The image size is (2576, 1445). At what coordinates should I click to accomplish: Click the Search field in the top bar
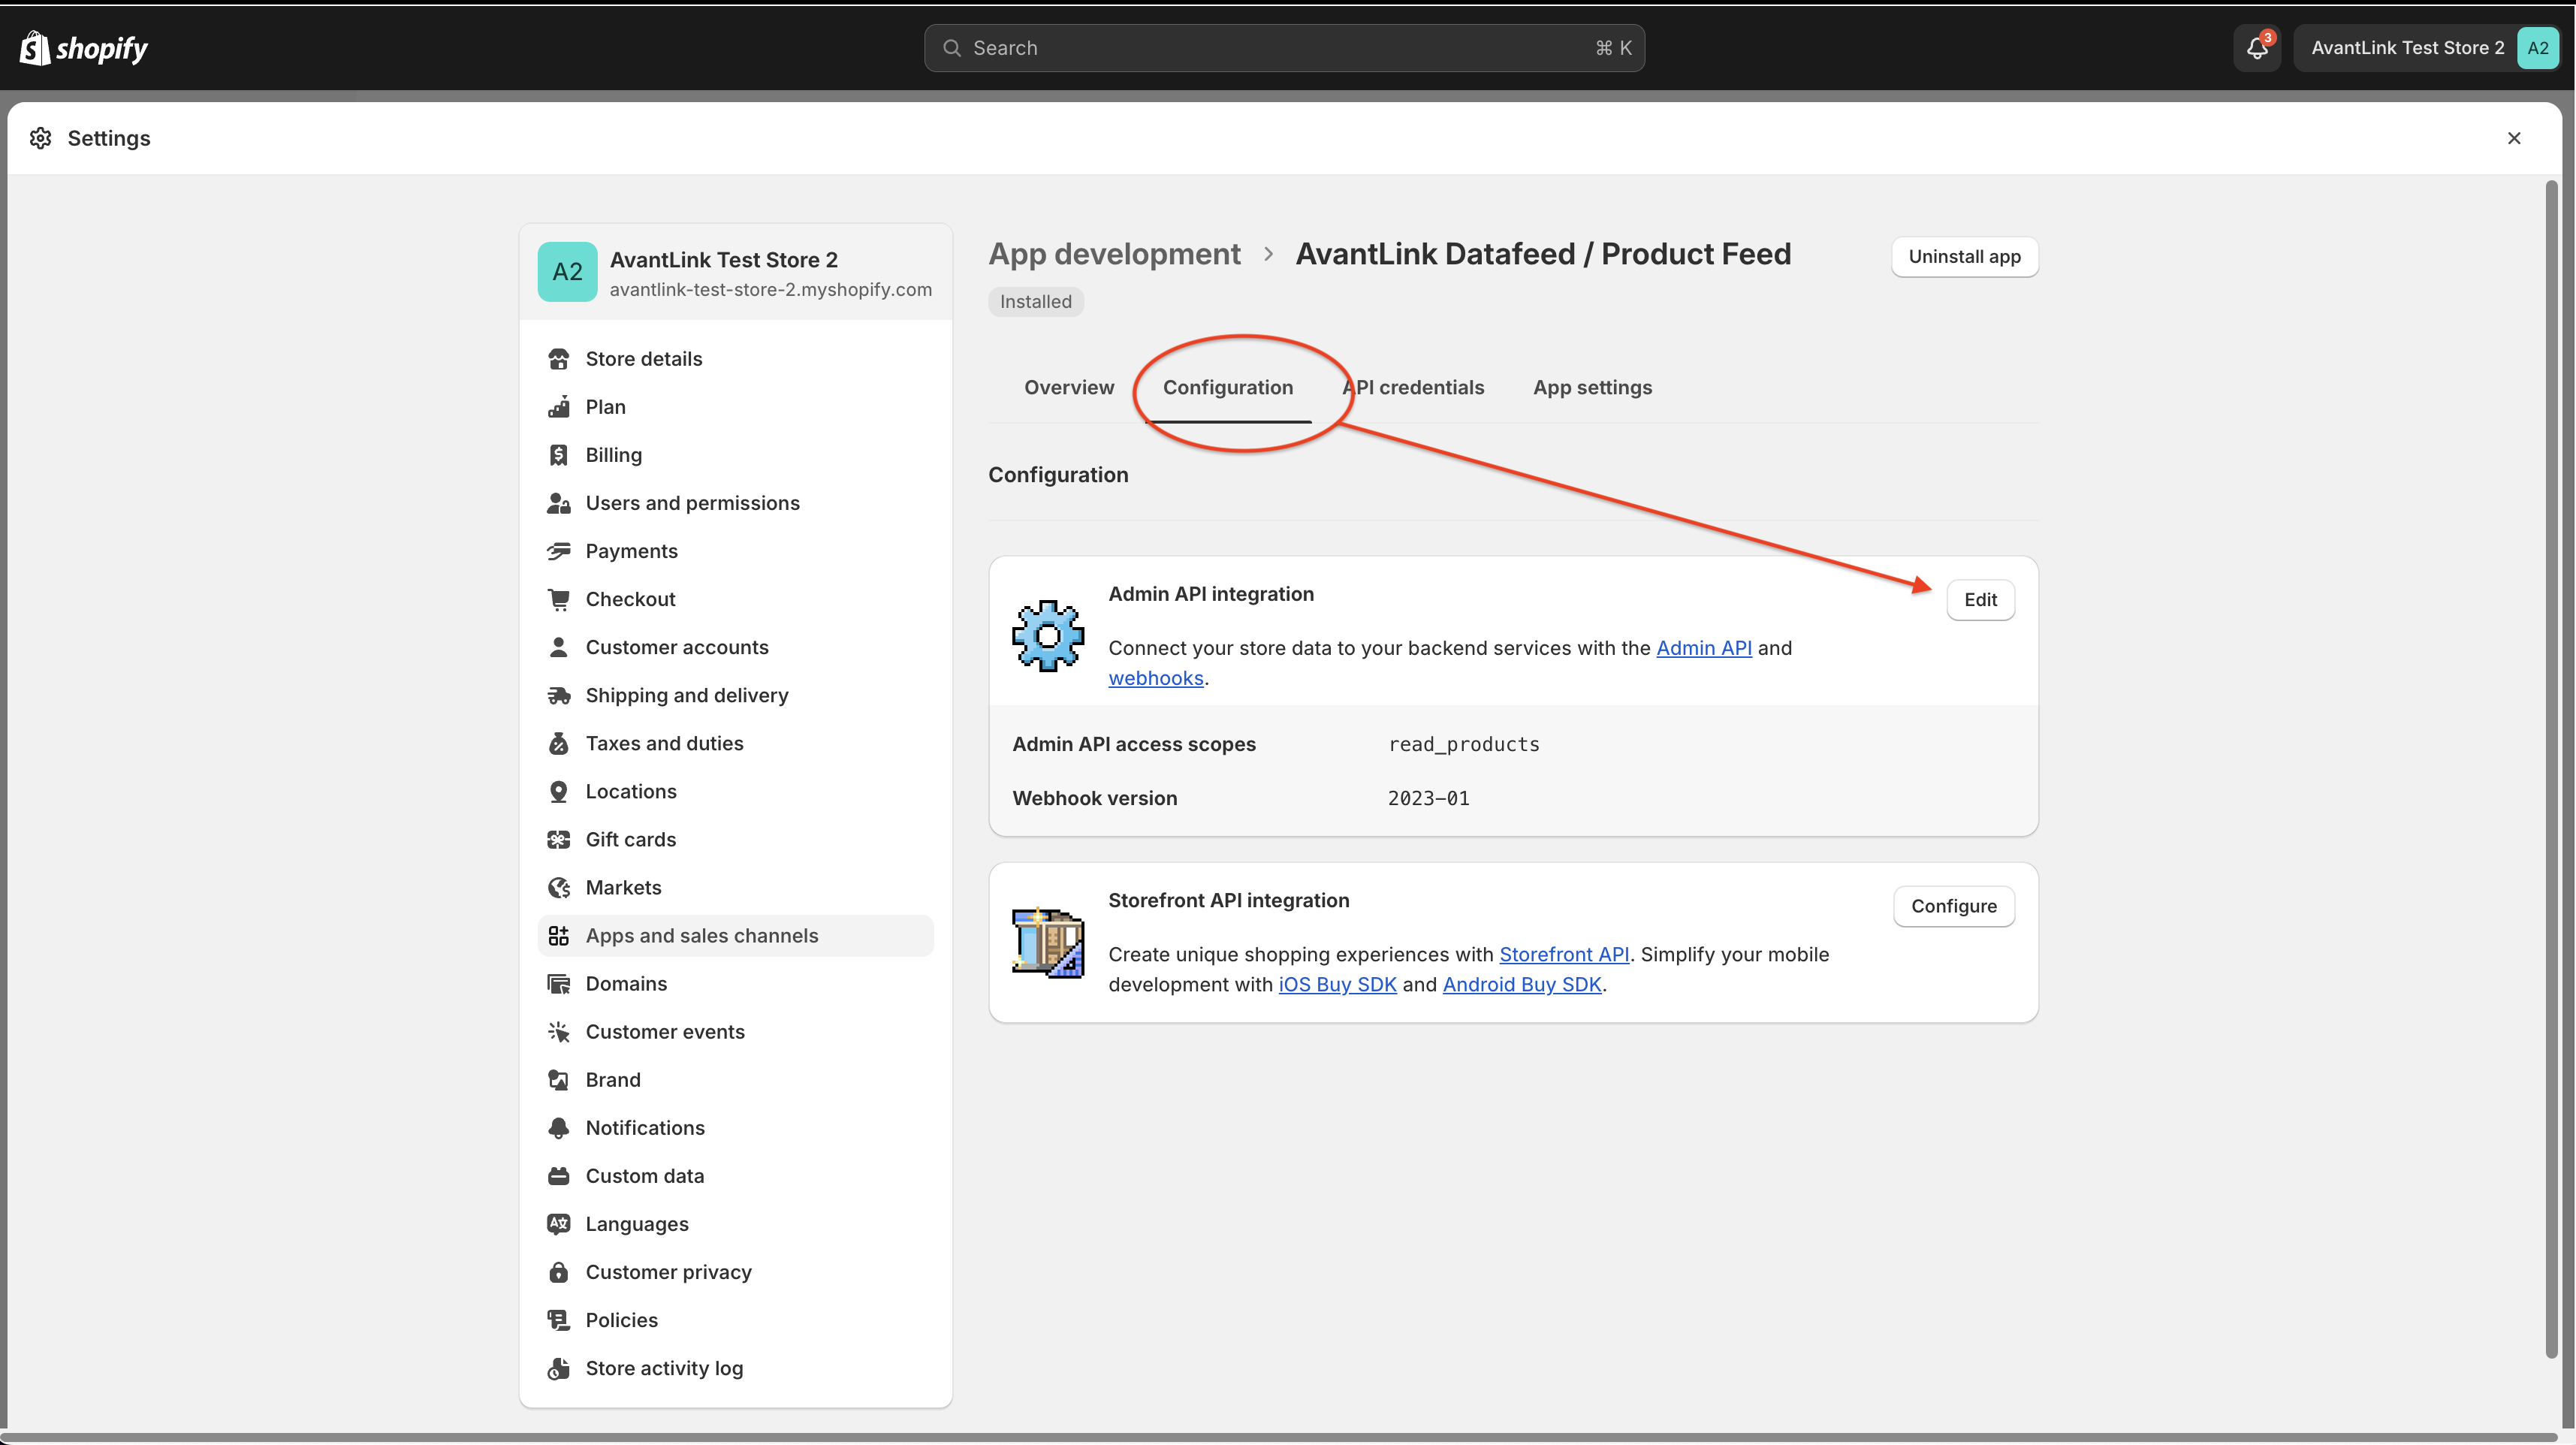[1284, 48]
